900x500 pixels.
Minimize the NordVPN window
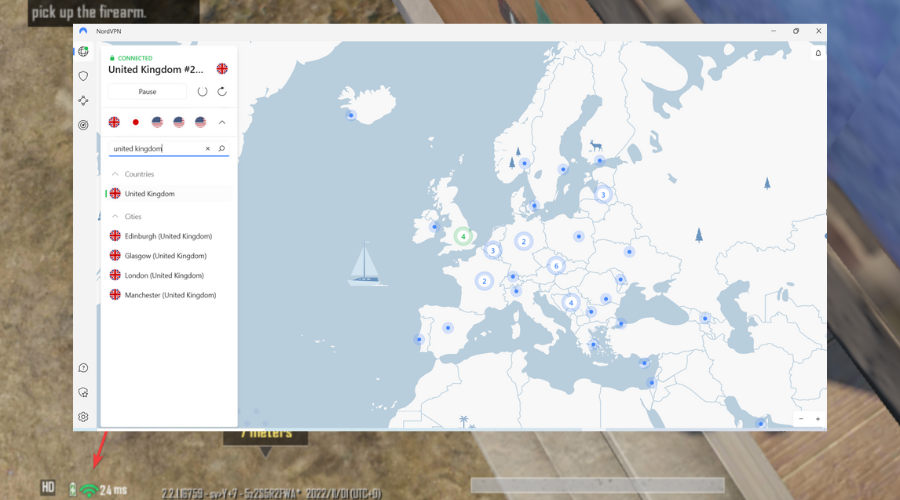click(774, 31)
